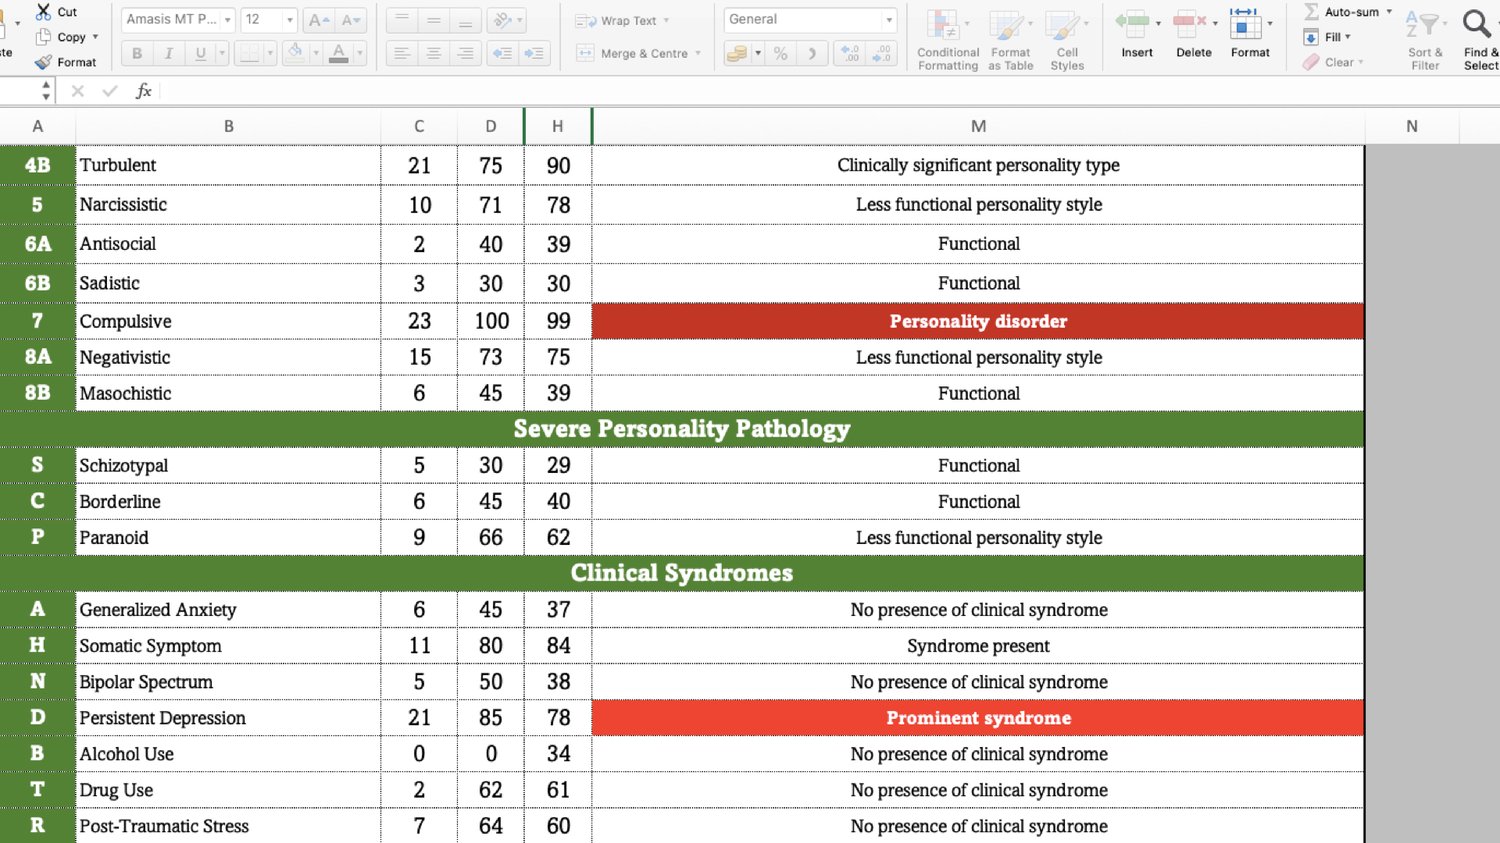
Task: Apply middle vertical alignment
Action: click(434, 19)
